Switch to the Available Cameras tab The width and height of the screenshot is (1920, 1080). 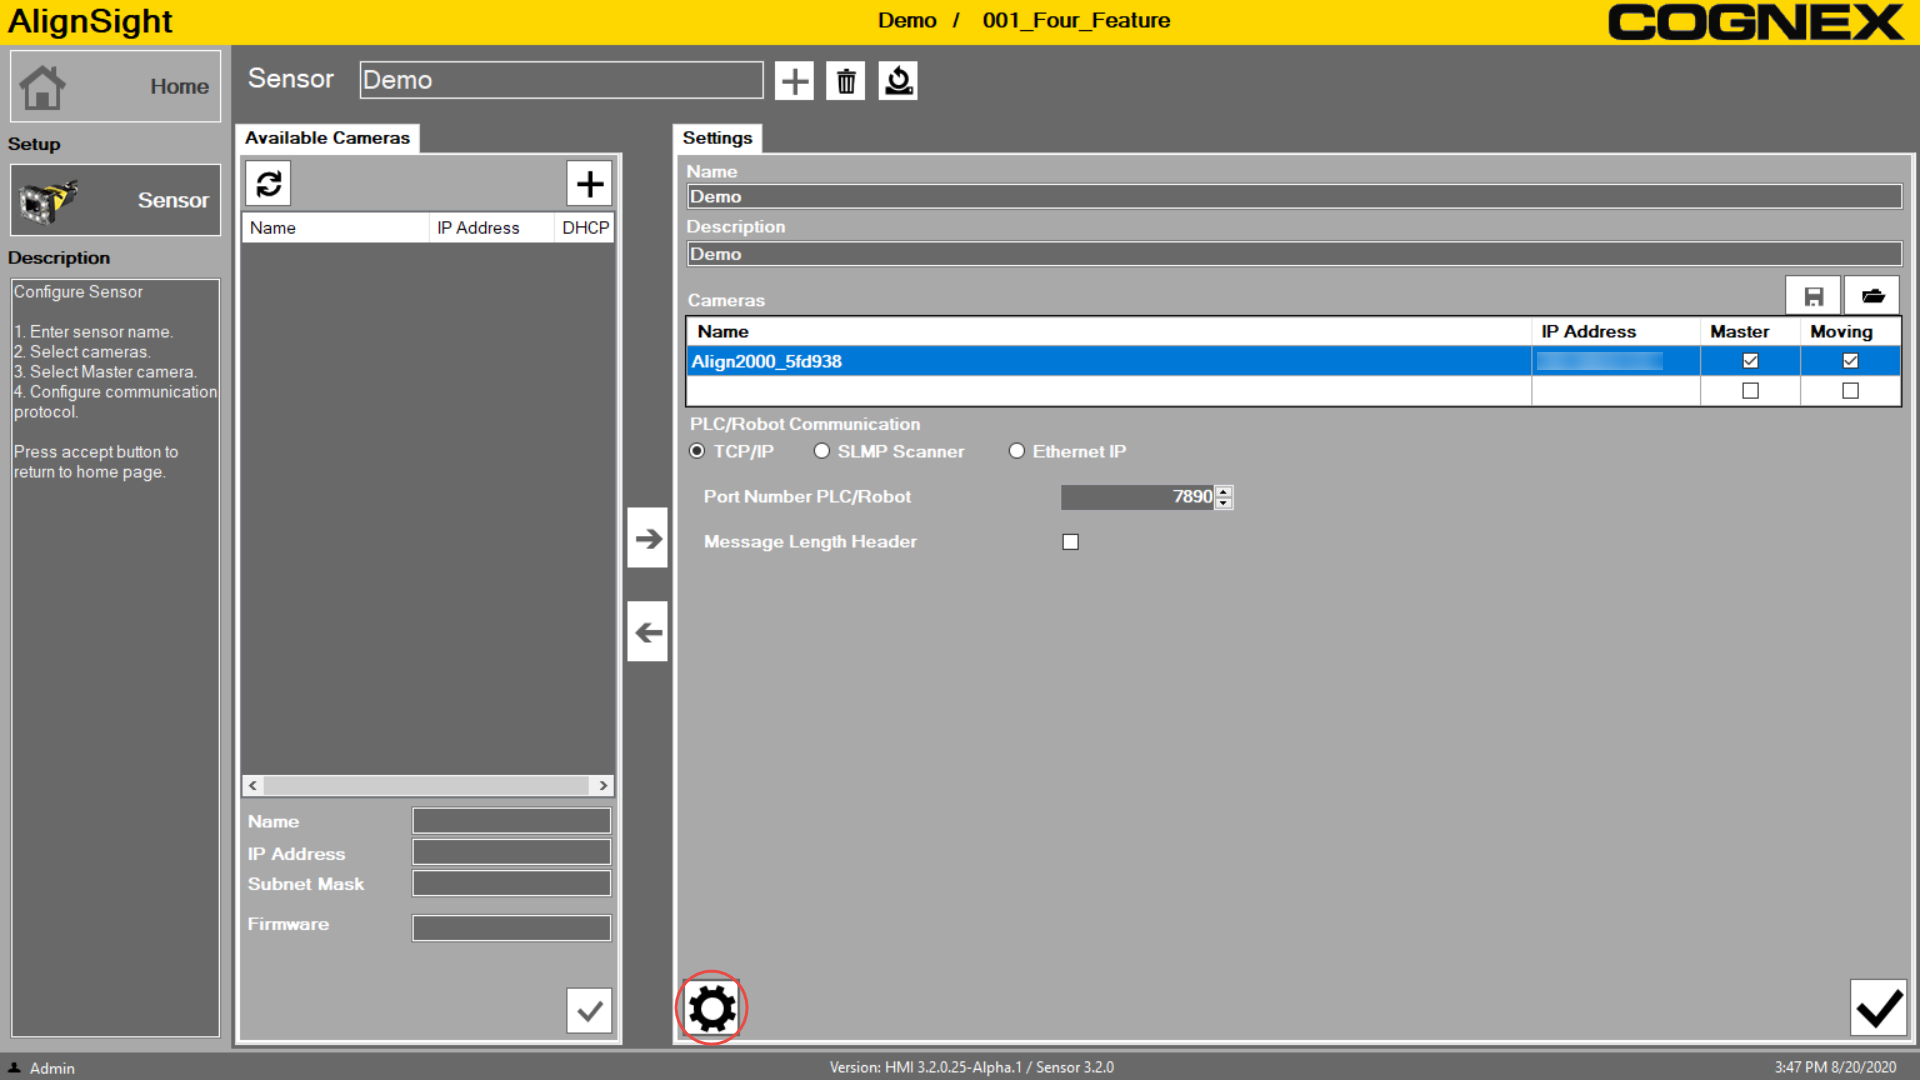point(327,138)
